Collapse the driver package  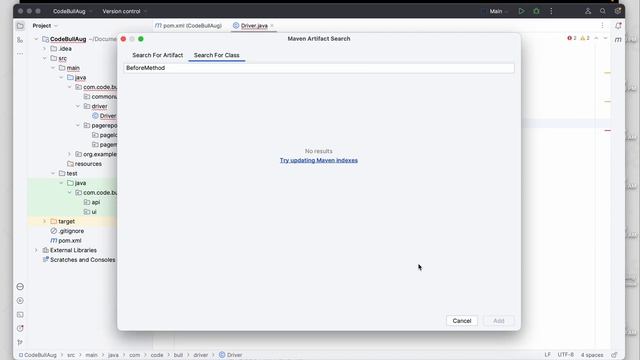point(78,106)
